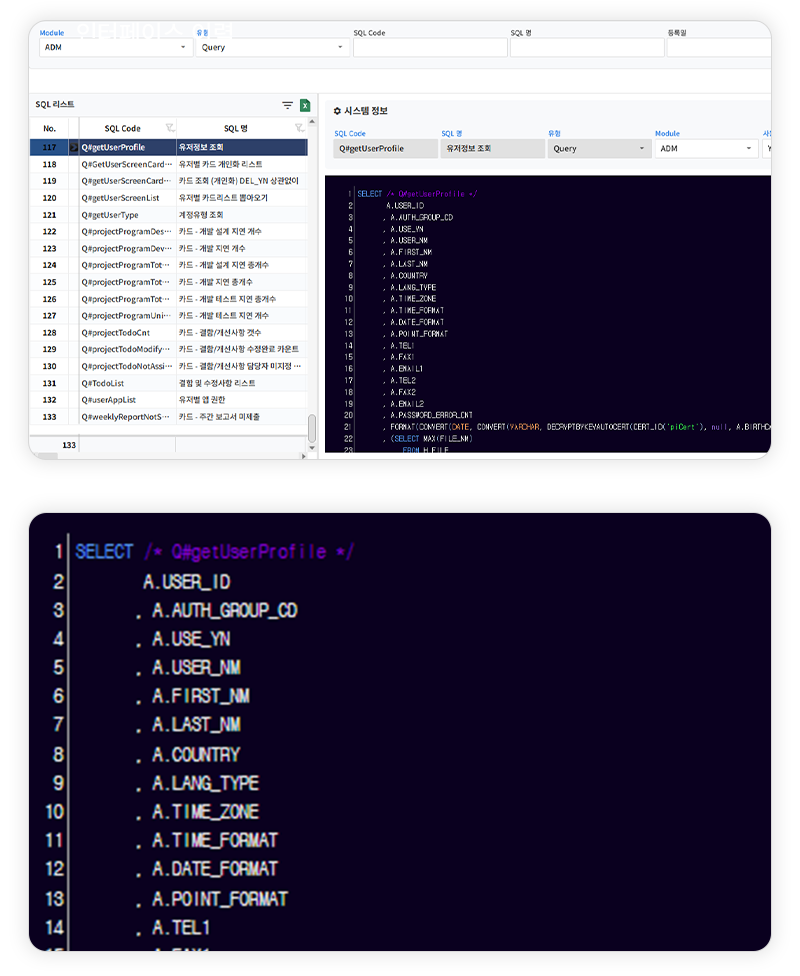Click the filter icon above the SQL list
Image resolution: width=800 pixels, height=976 pixels.
pos(287,105)
